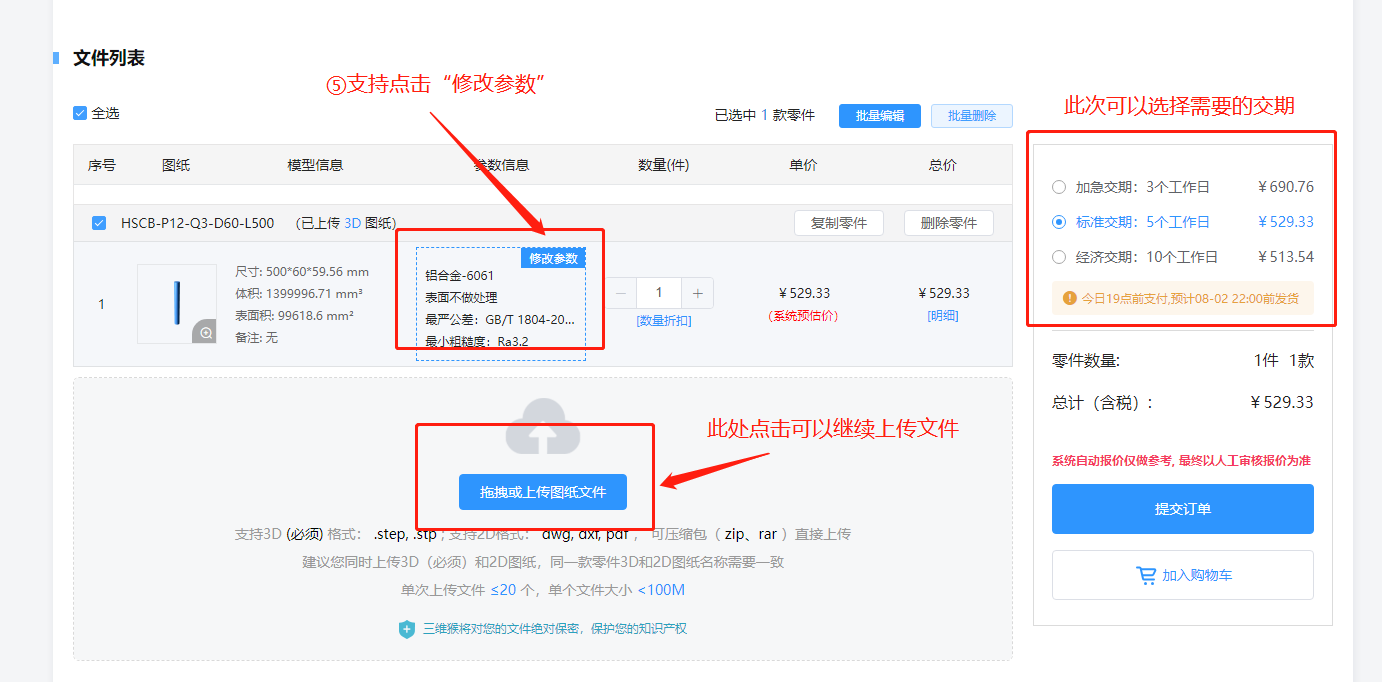1382x682 pixels.
Task: Expand the 明细 price details link
Action: click(x=943, y=316)
